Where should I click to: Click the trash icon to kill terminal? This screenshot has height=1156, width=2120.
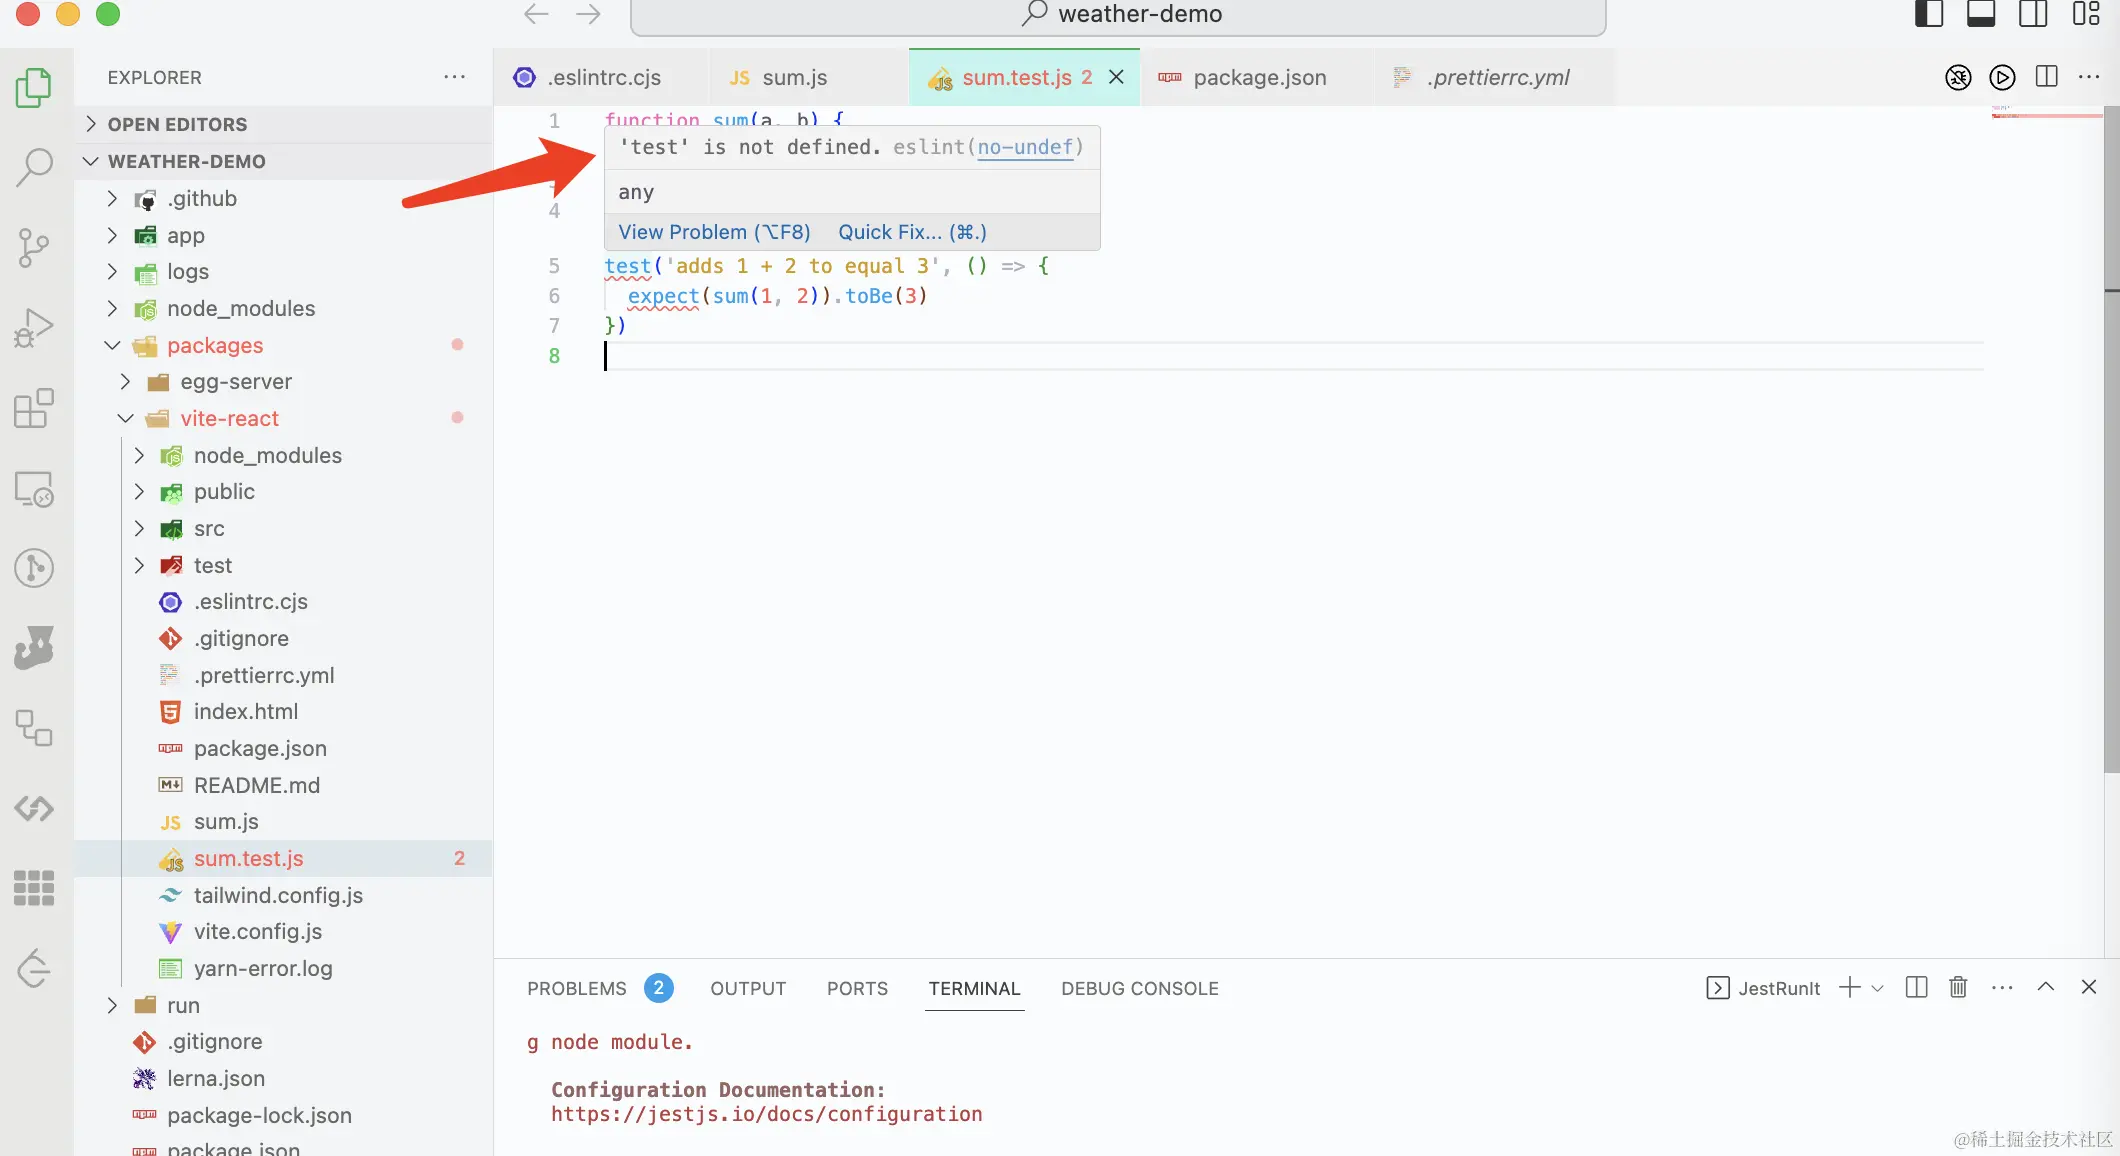click(x=1958, y=988)
